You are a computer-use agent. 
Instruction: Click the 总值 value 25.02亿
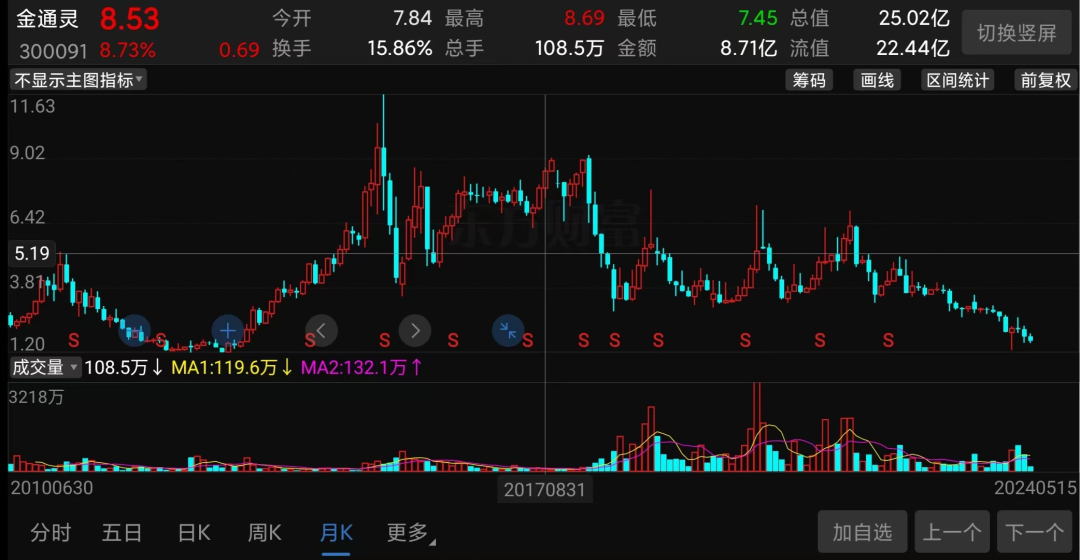914,18
